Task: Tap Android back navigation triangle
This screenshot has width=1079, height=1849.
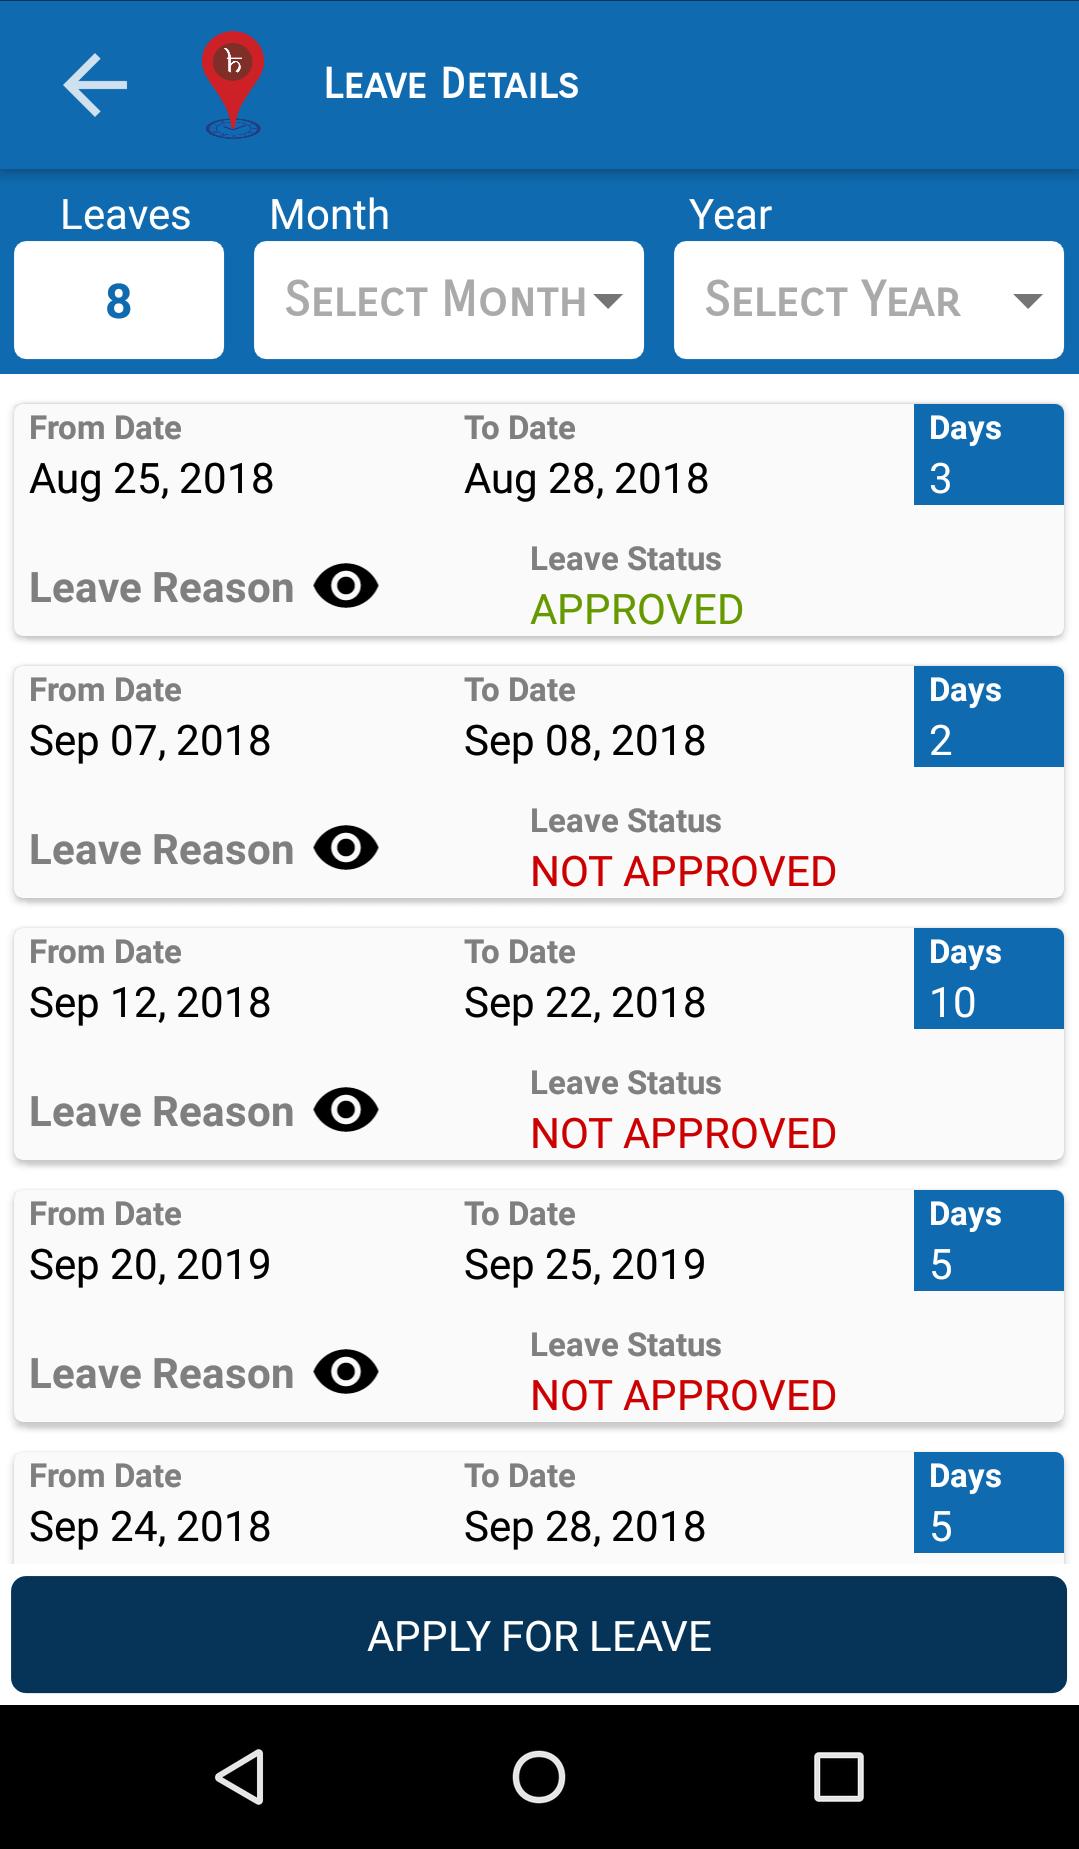Action: pos(240,1777)
